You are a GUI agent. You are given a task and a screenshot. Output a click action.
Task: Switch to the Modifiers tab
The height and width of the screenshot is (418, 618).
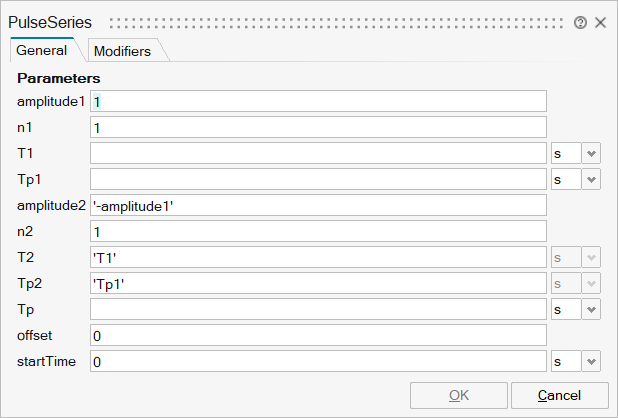(x=121, y=50)
